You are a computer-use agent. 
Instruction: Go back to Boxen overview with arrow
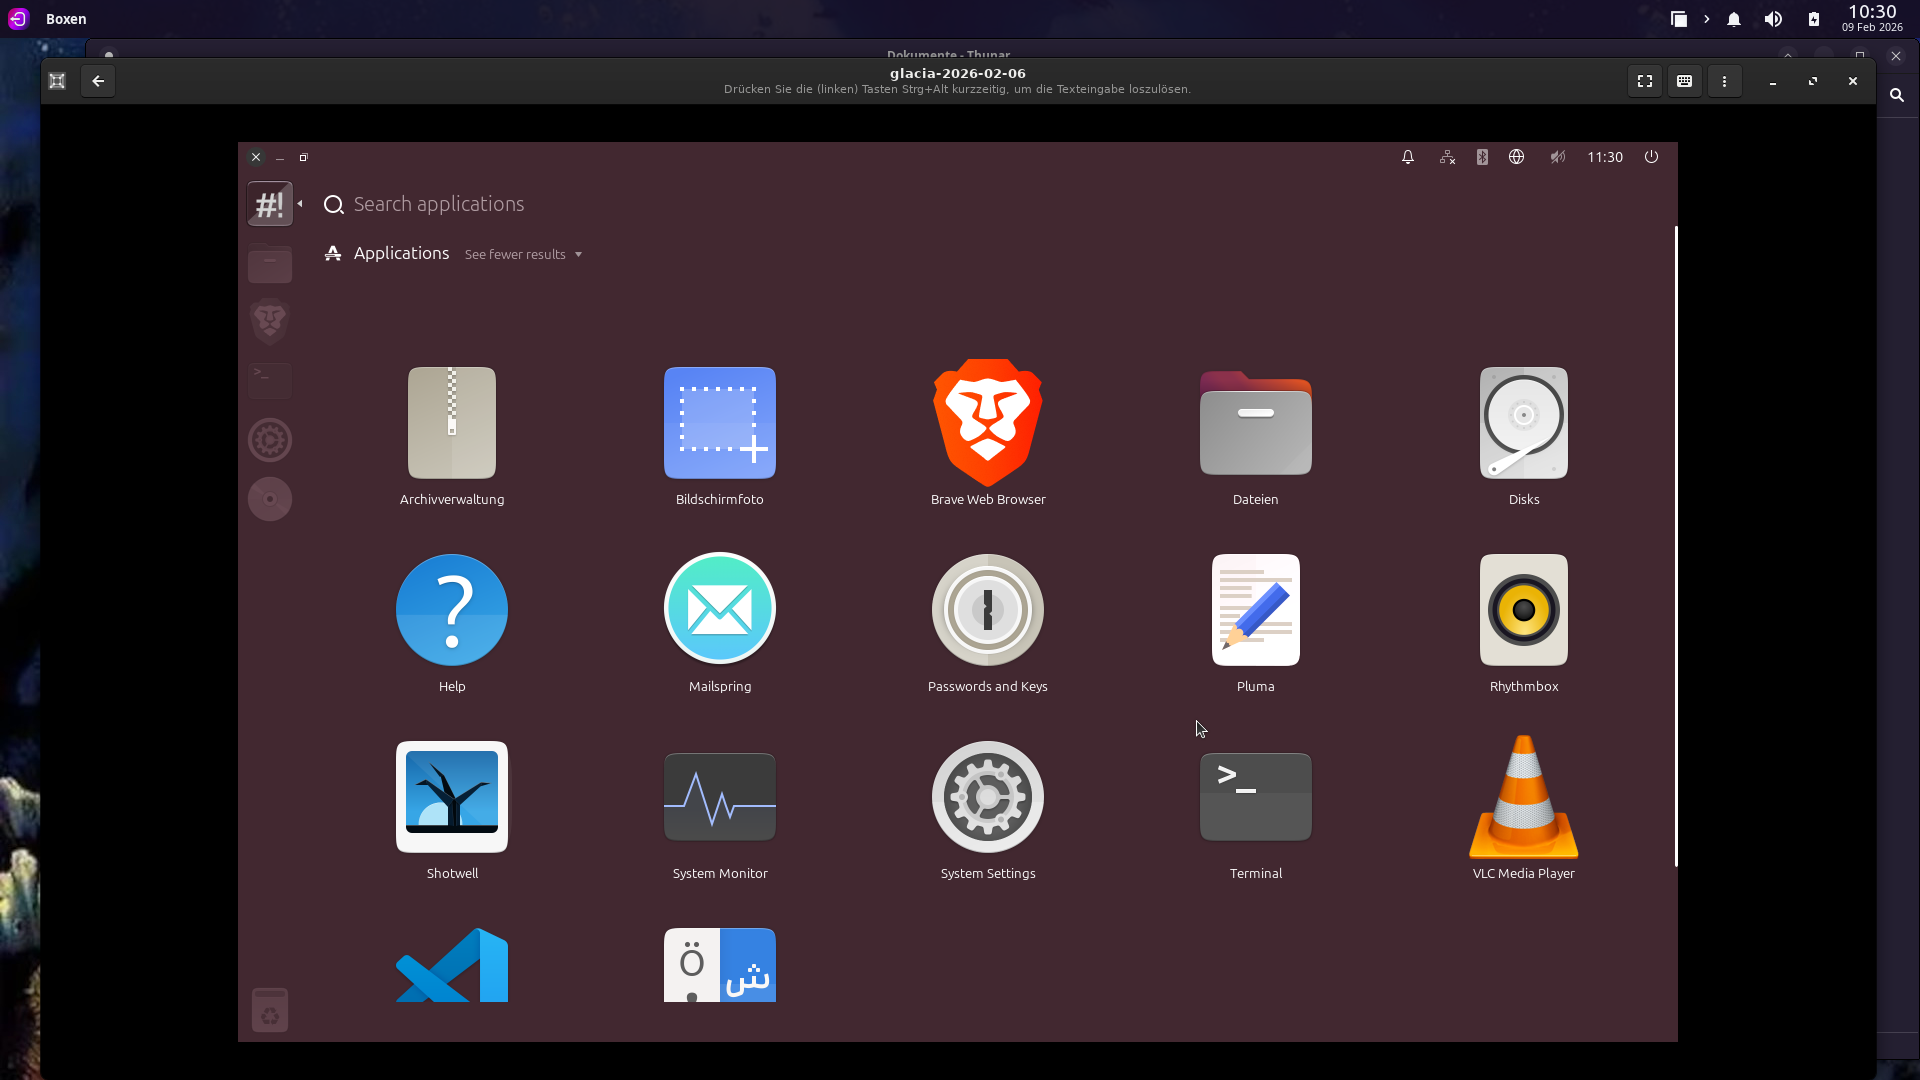click(x=98, y=81)
